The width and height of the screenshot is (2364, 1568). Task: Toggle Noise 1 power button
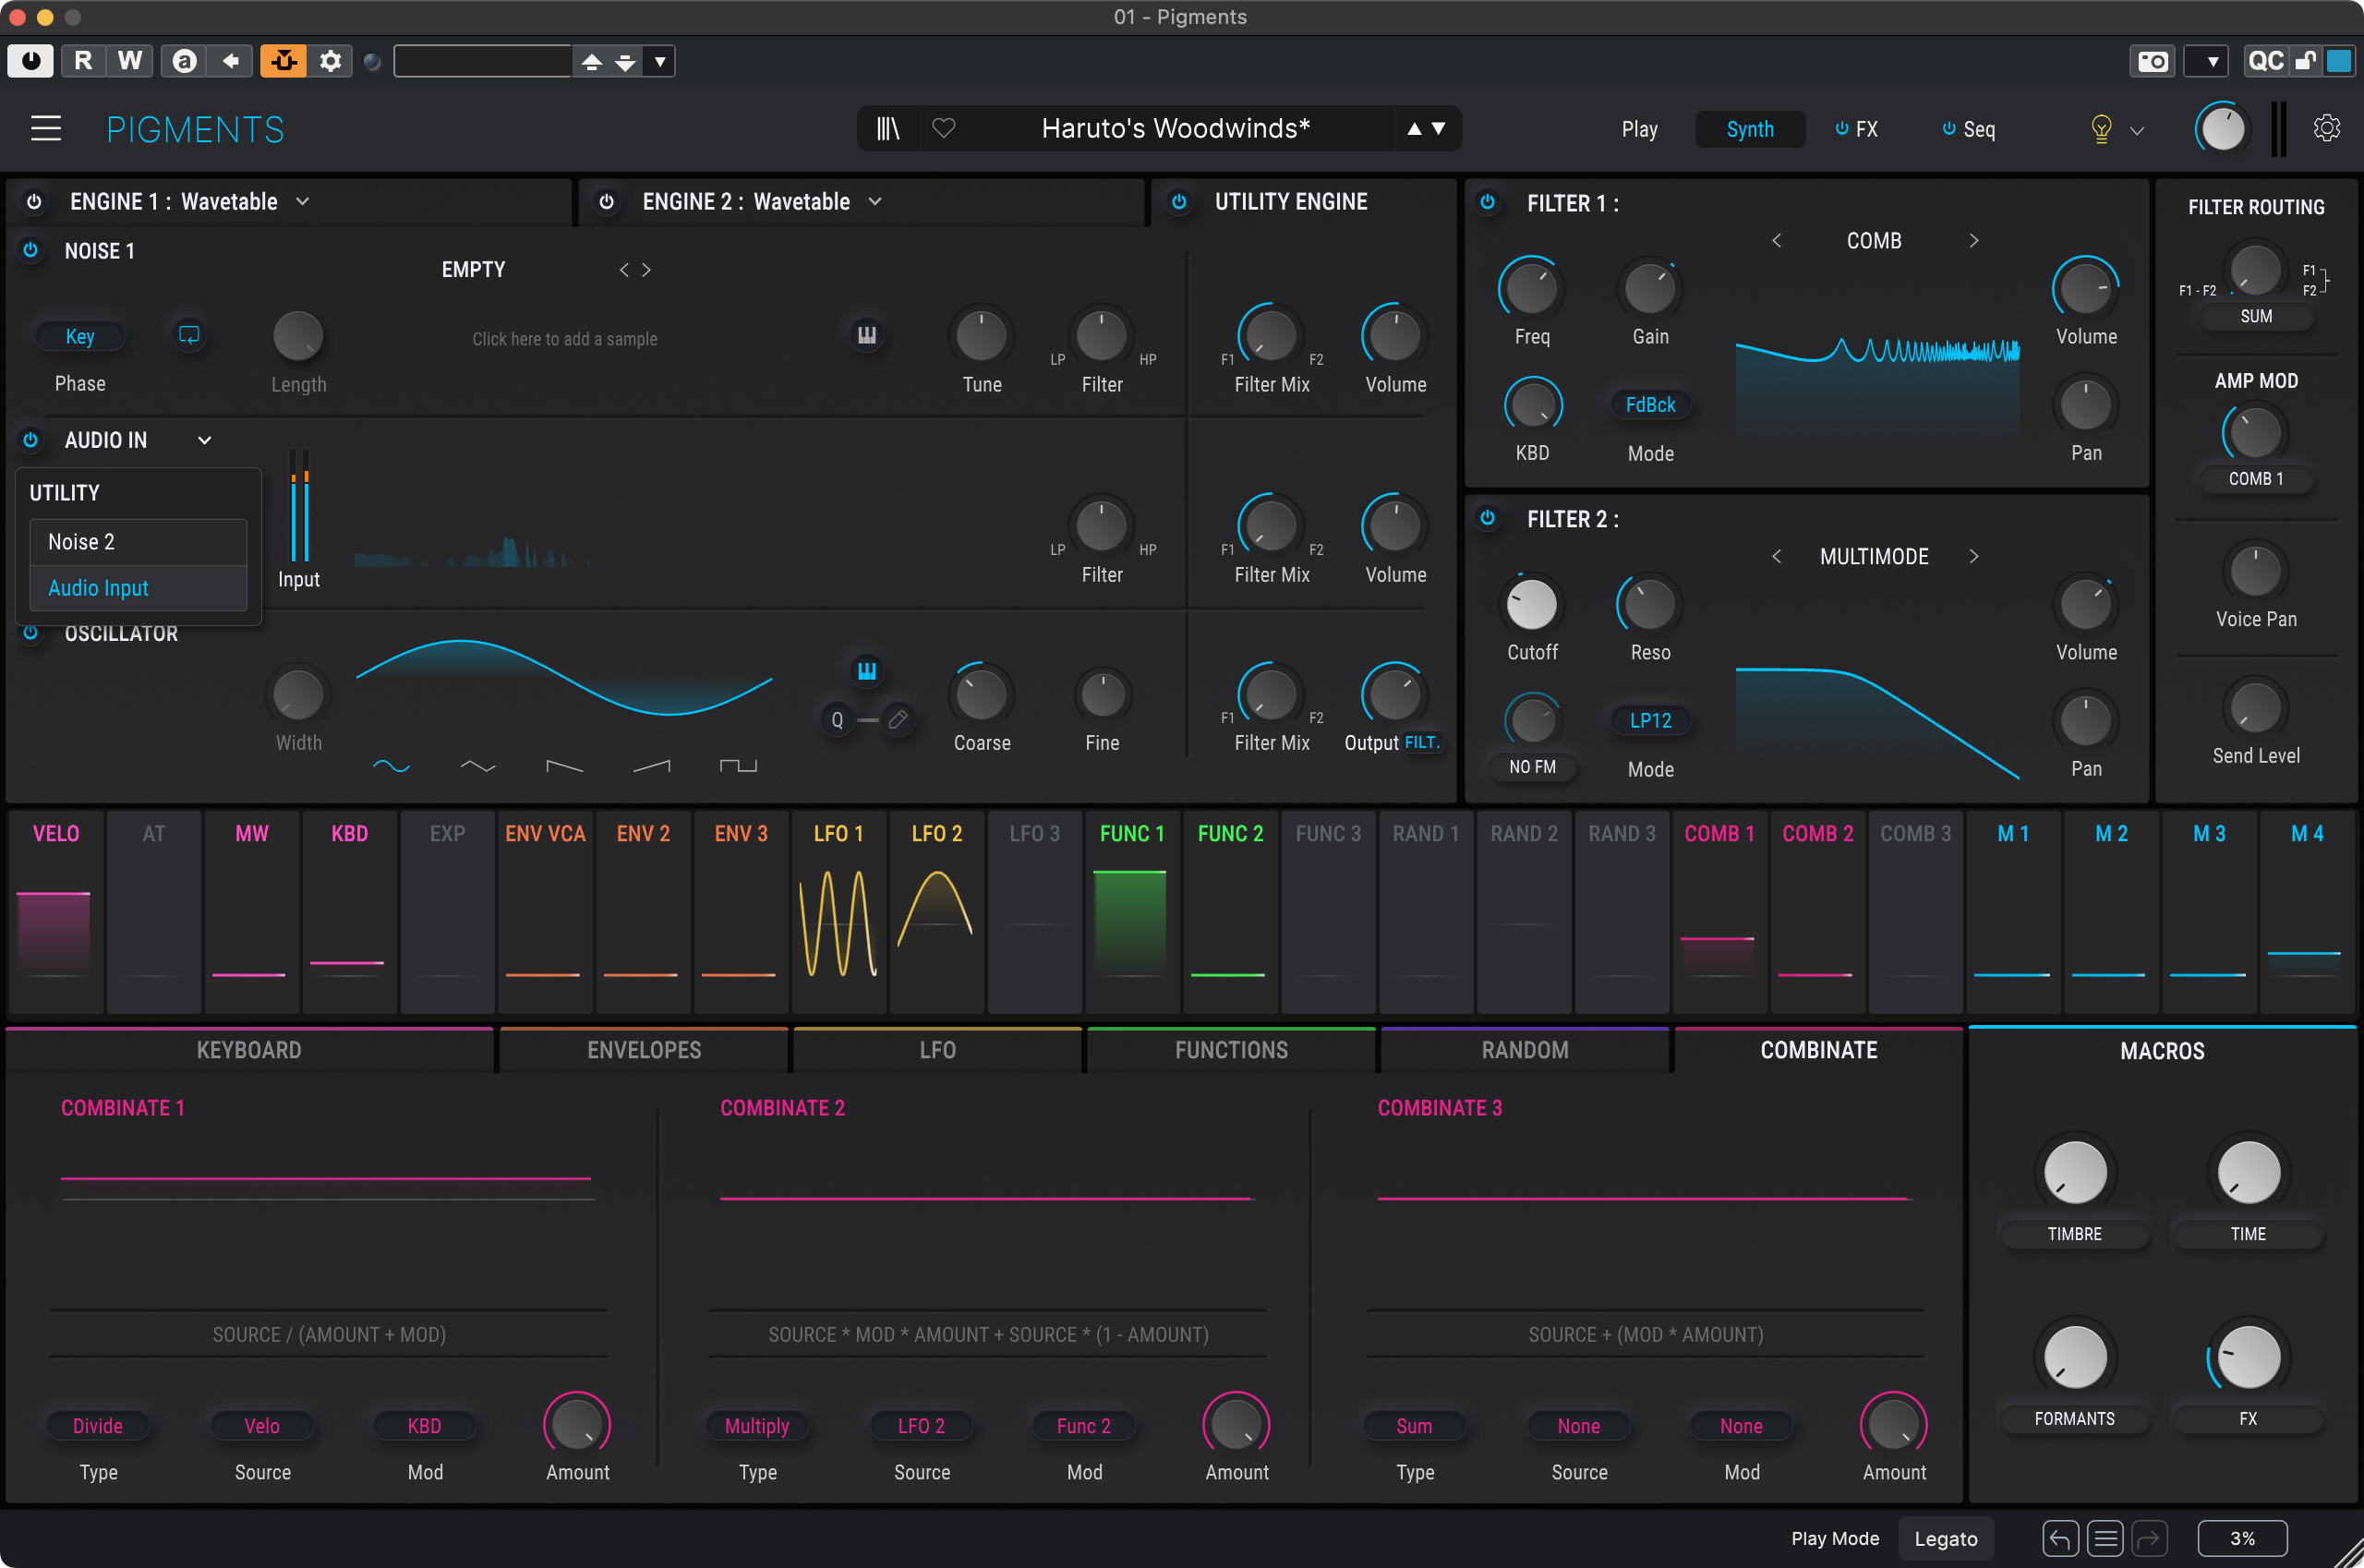tap(31, 250)
